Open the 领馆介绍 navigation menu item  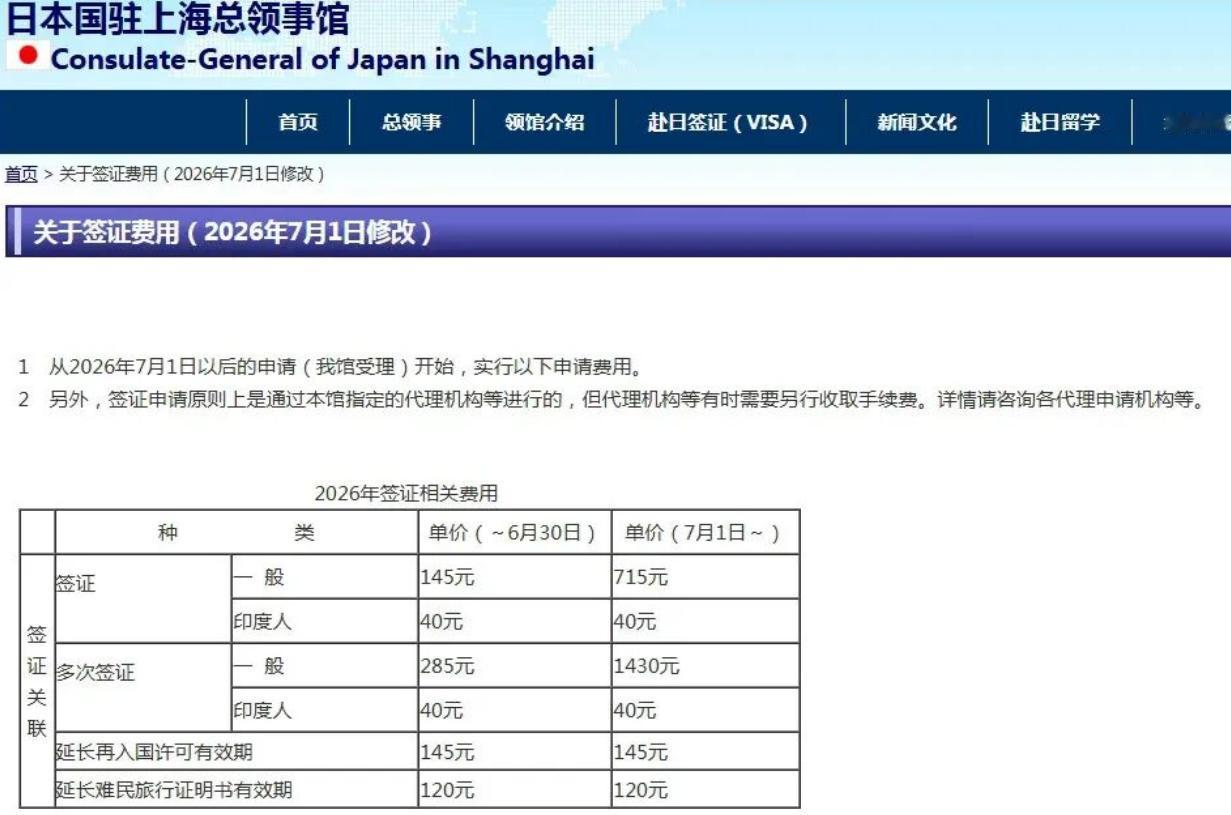click(x=544, y=123)
